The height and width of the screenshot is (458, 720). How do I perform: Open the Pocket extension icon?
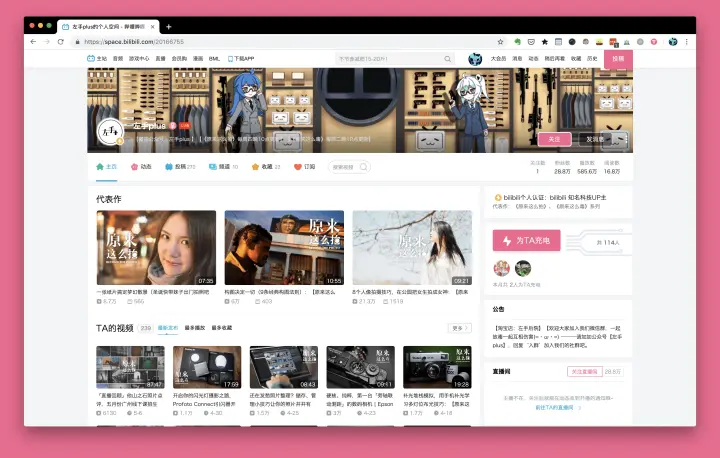point(531,42)
